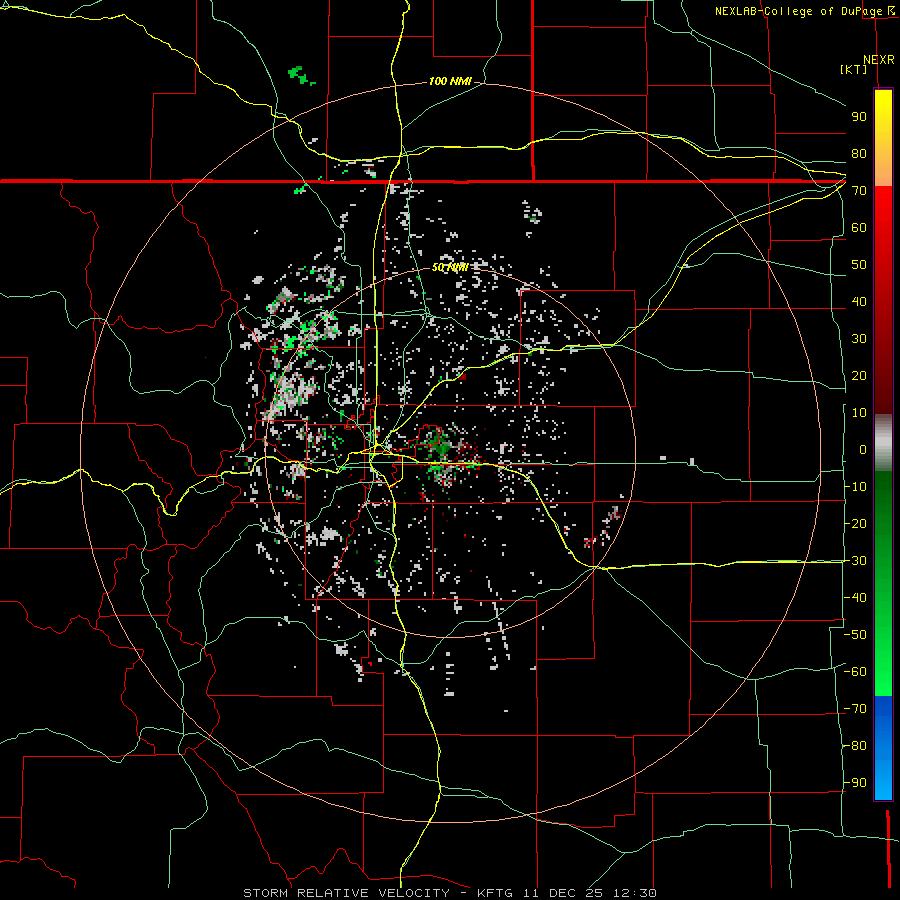Click the positive 20 scale label

tap(859, 376)
